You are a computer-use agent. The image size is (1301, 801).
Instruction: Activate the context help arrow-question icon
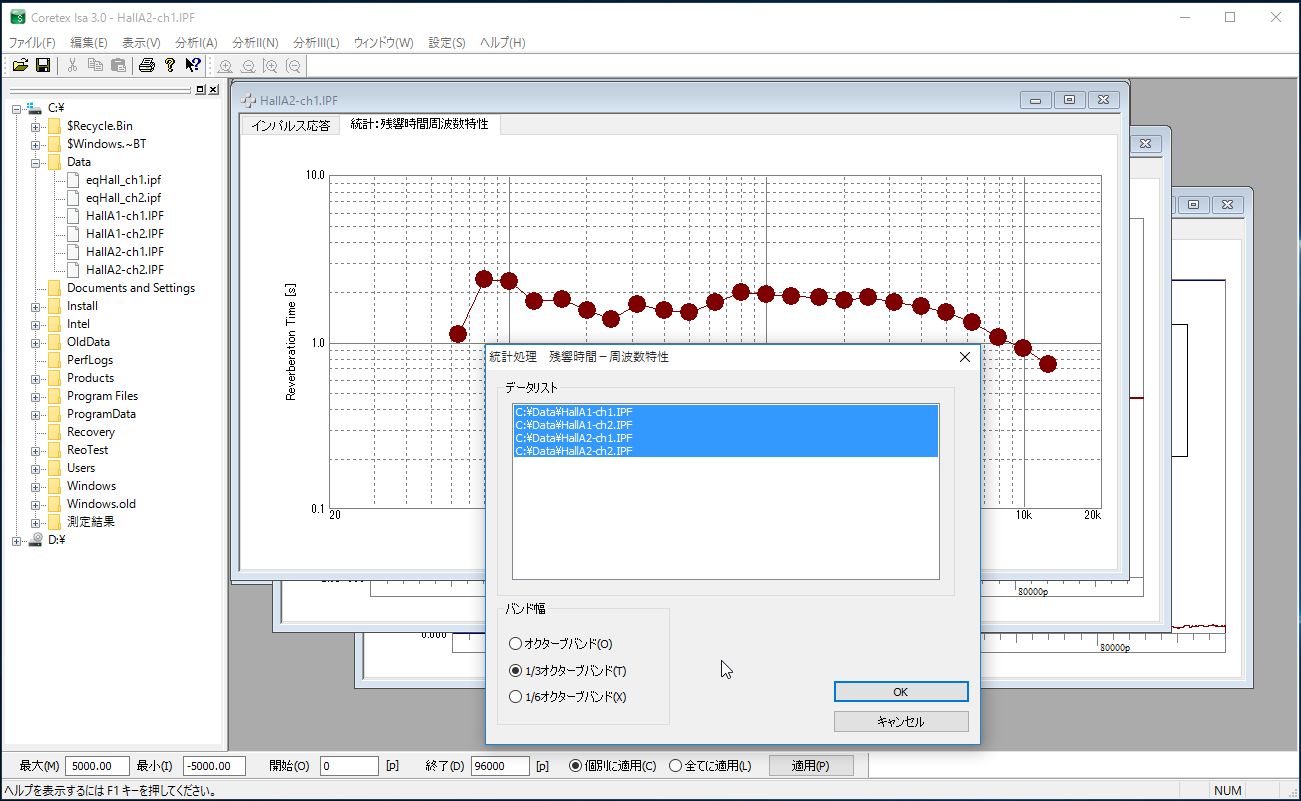click(x=193, y=66)
